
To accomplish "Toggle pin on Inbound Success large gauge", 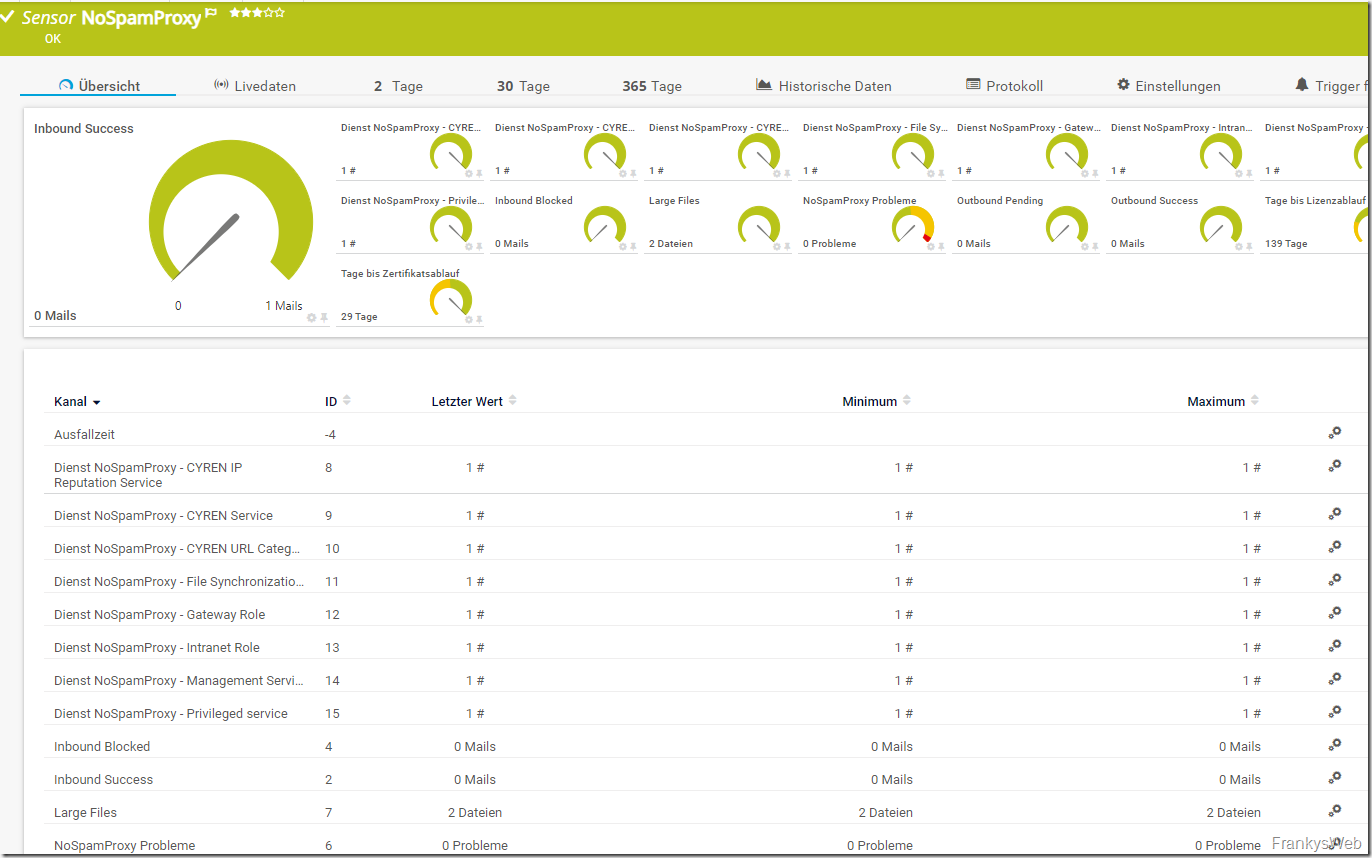I will pos(324,317).
